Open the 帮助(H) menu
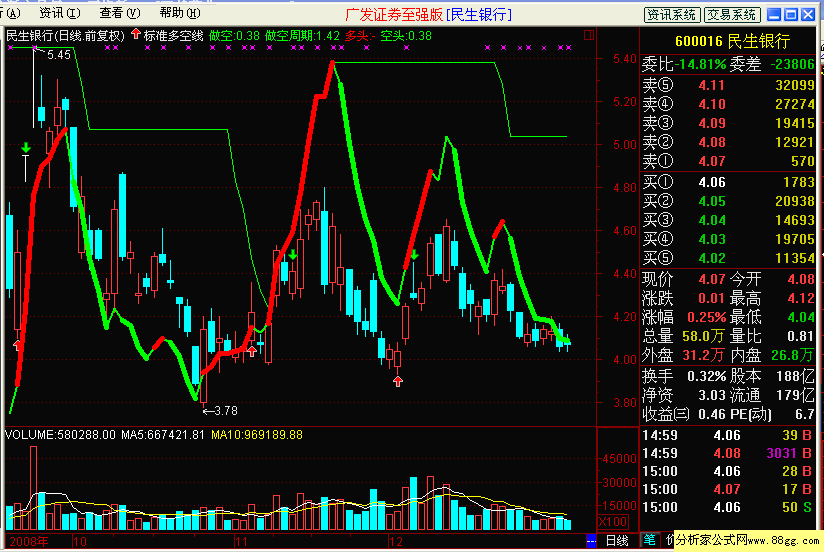Image resolution: width=824 pixels, height=552 pixels. pyautogui.click(x=180, y=13)
